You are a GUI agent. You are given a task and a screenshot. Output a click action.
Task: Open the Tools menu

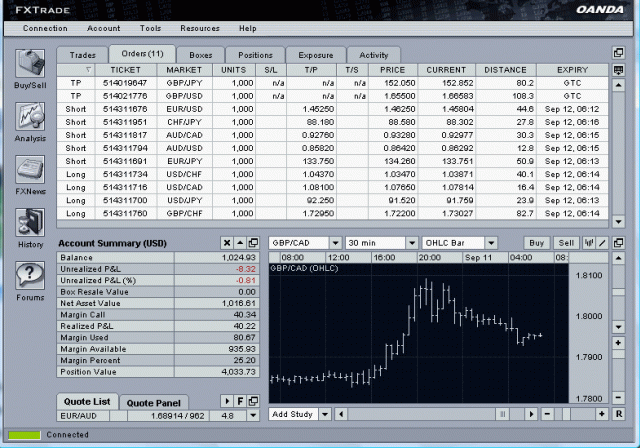click(151, 29)
